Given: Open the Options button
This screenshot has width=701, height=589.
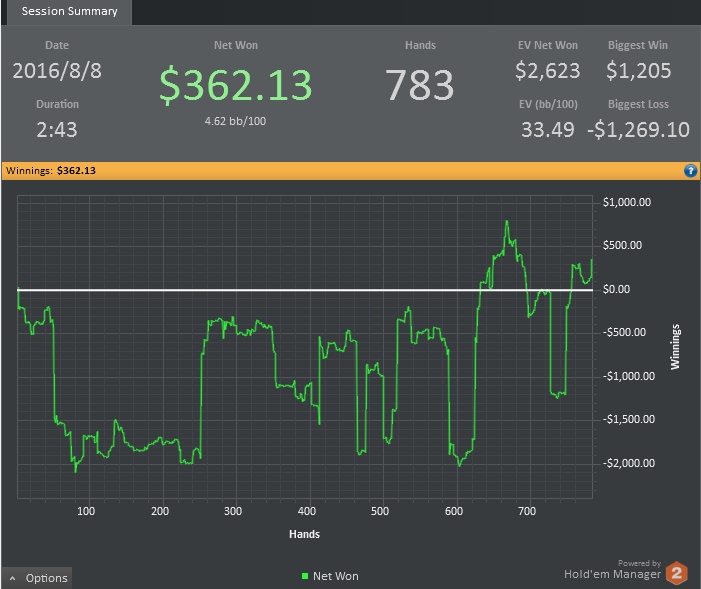Looking at the screenshot, I should (37, 578).
